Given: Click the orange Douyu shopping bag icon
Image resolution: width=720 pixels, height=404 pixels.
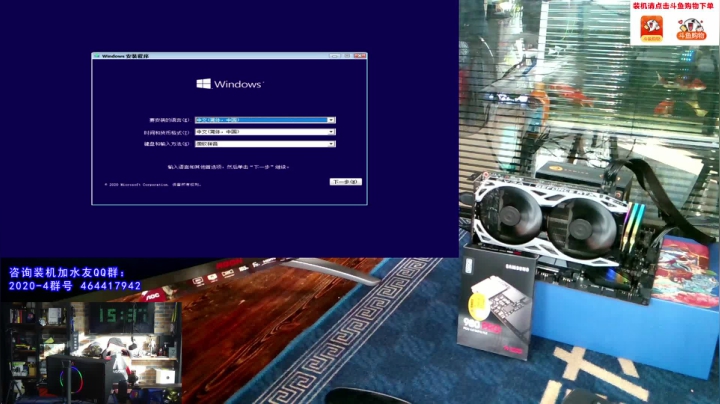Looking at the screenshot, I should [x=652, y=28].
